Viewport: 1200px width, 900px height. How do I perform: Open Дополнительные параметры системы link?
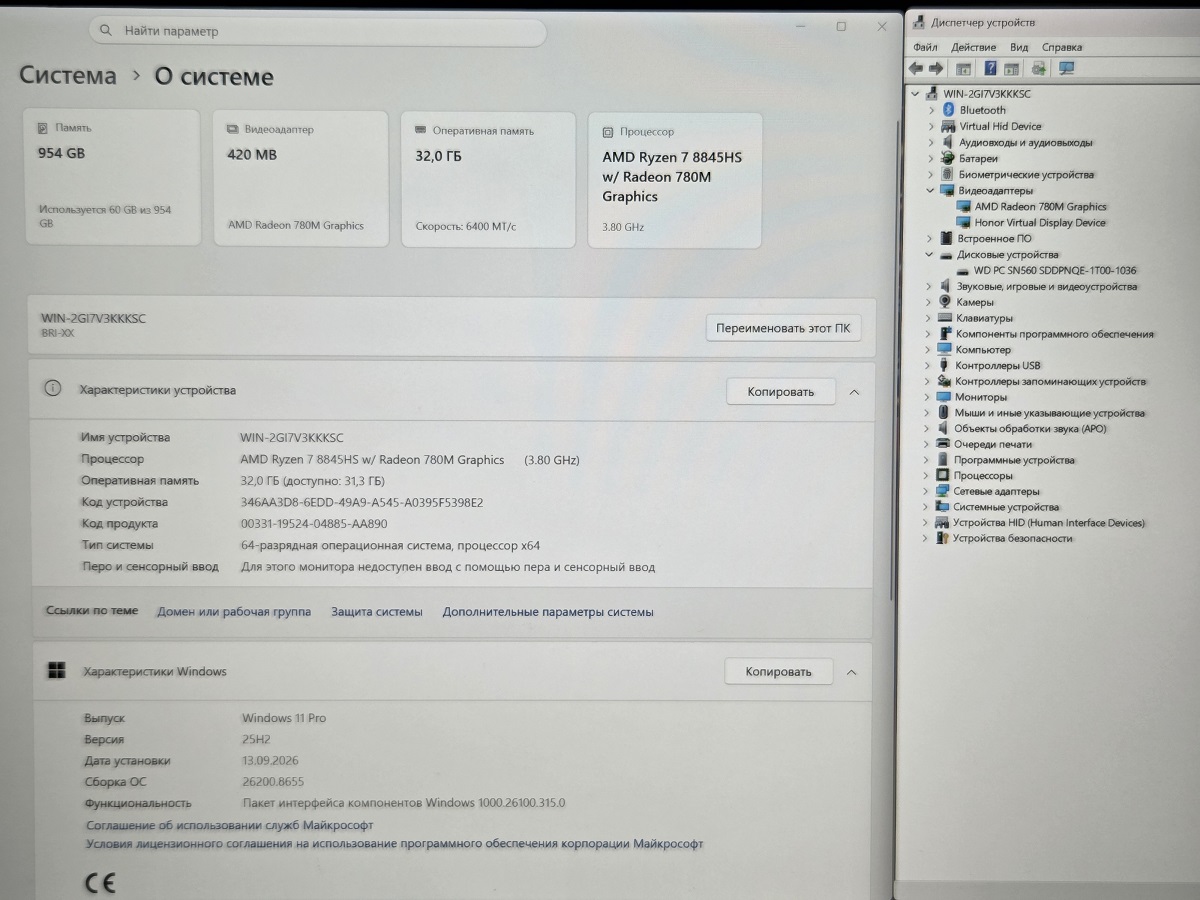(548, 611)
